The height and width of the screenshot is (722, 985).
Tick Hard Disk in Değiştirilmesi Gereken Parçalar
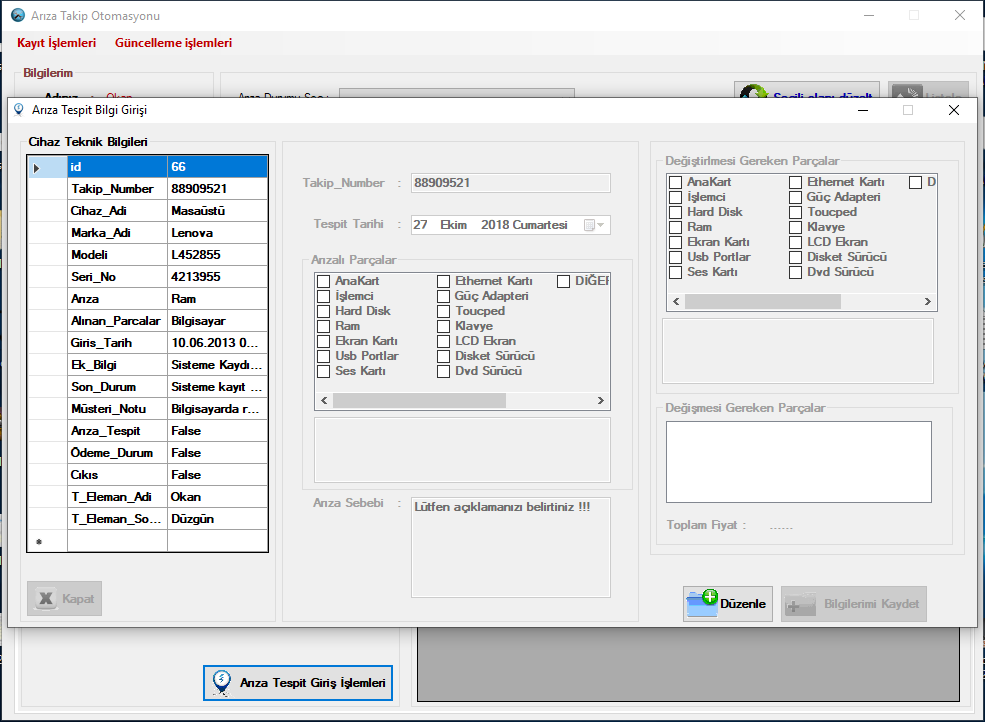[675, 212]
